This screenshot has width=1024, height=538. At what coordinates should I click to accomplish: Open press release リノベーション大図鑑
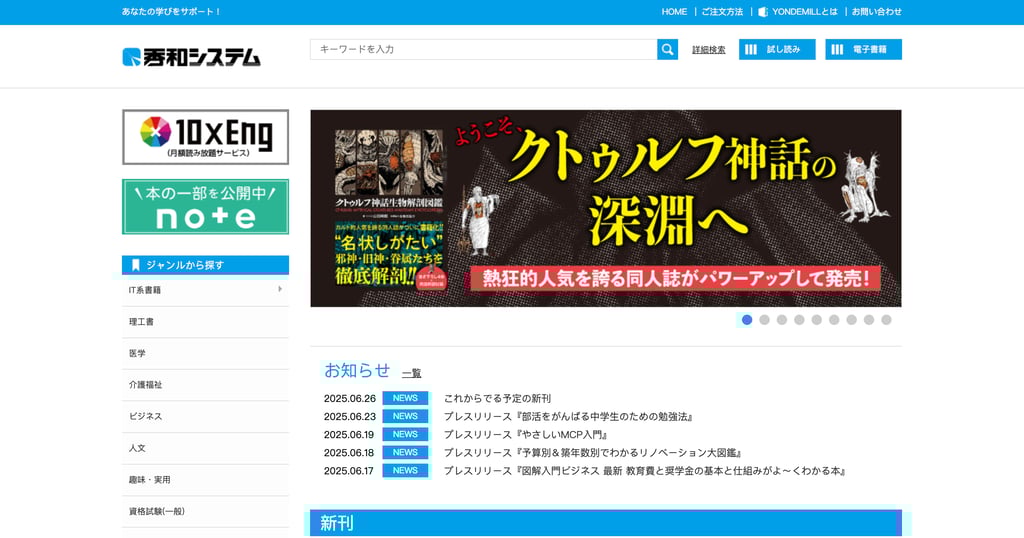593,452
